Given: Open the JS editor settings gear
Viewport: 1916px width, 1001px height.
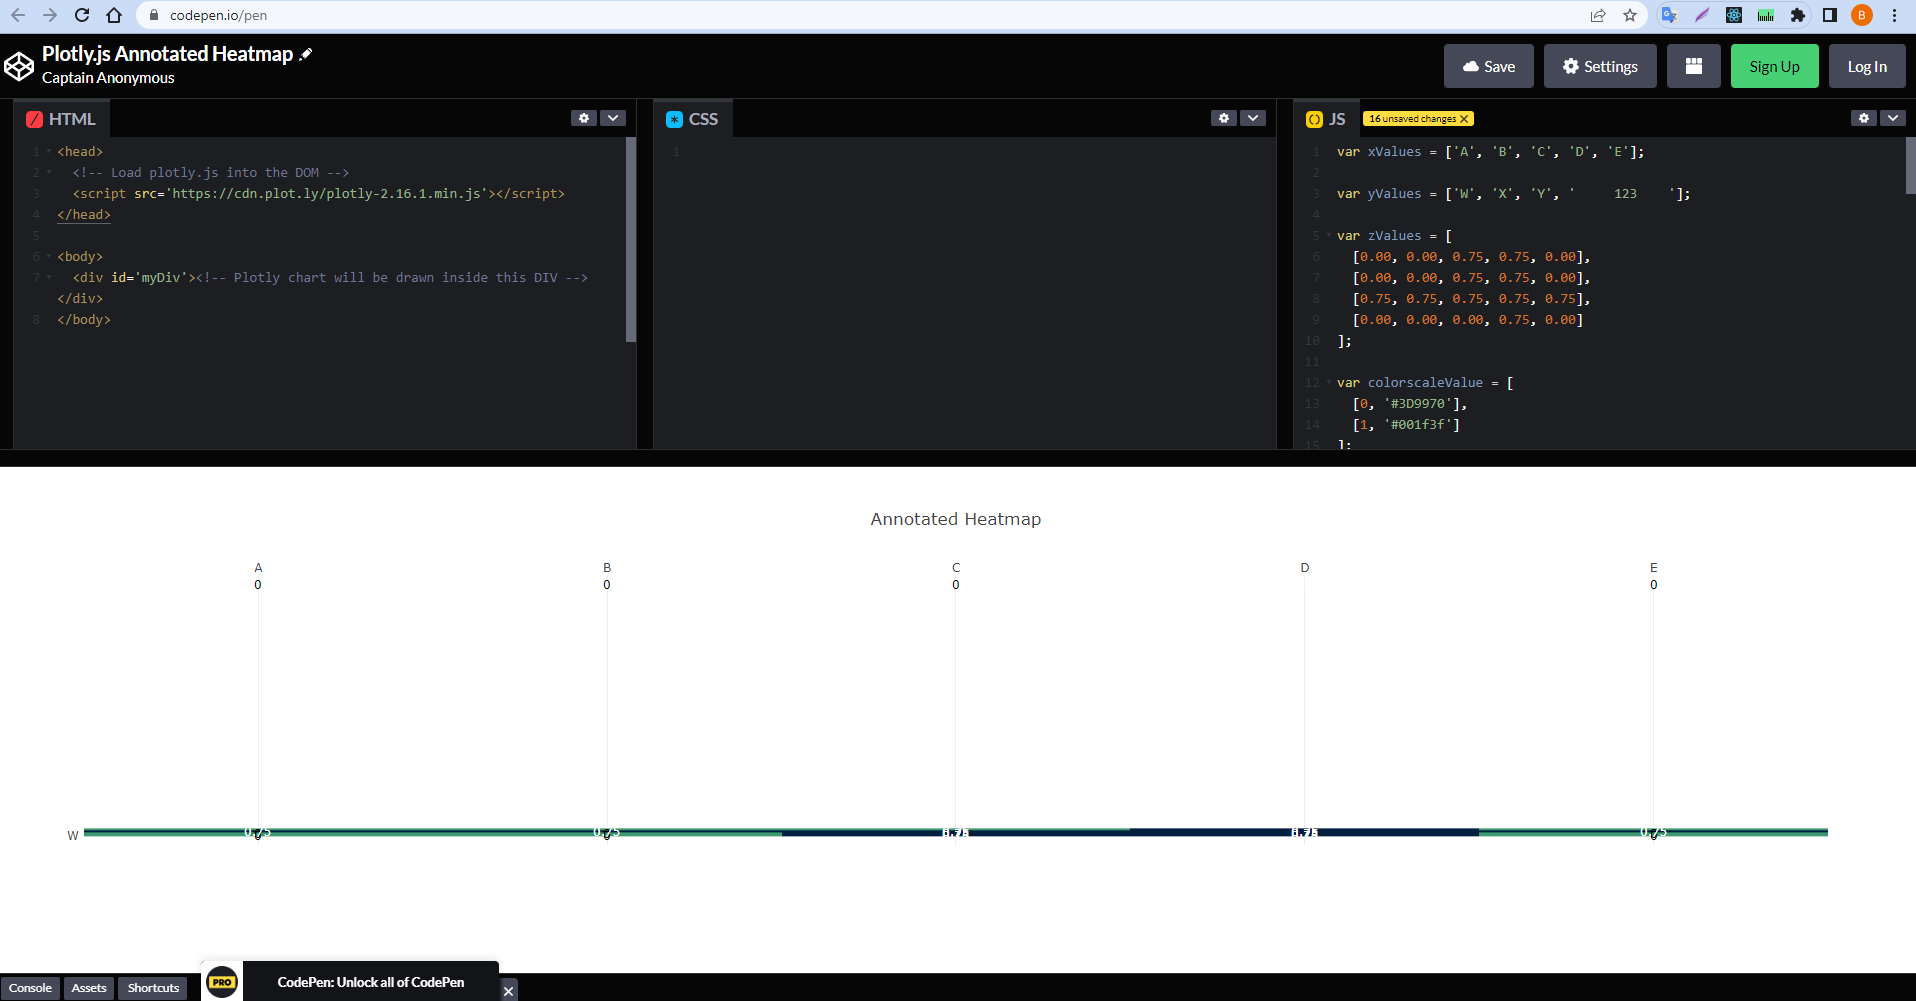Looking at the screenshot, I should click(x=1864, y=118).
